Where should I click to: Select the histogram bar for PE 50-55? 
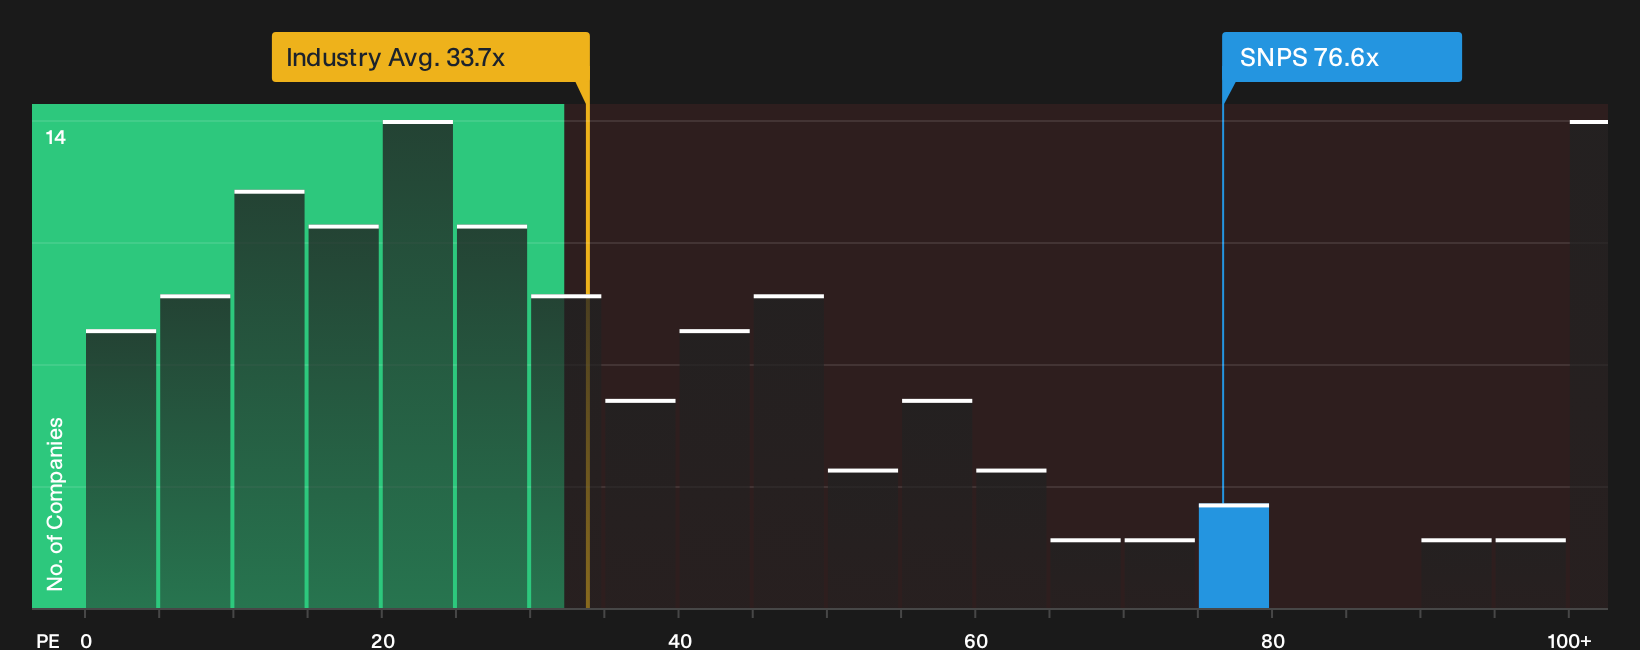(863, 538)
